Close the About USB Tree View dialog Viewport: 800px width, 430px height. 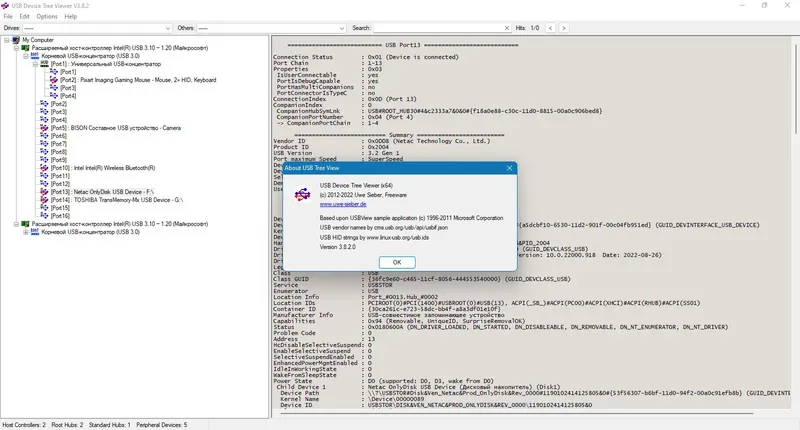pyautogui.click(x=509, y=168)
